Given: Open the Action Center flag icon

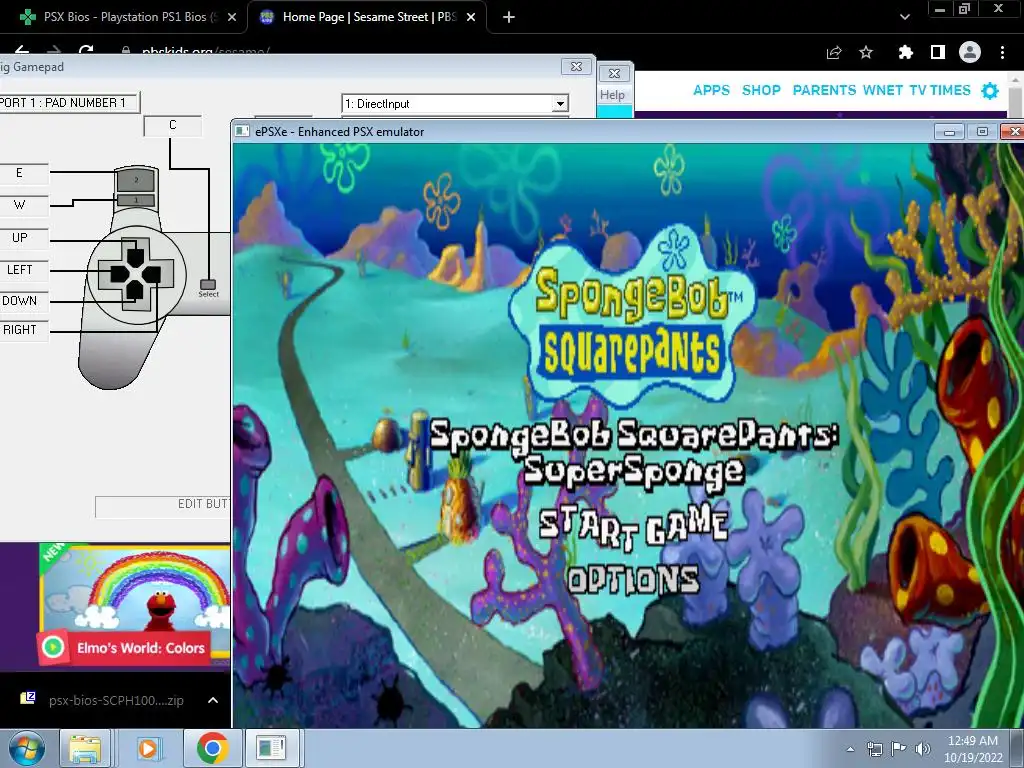Looking at the screenshot, I should (899, 749).
